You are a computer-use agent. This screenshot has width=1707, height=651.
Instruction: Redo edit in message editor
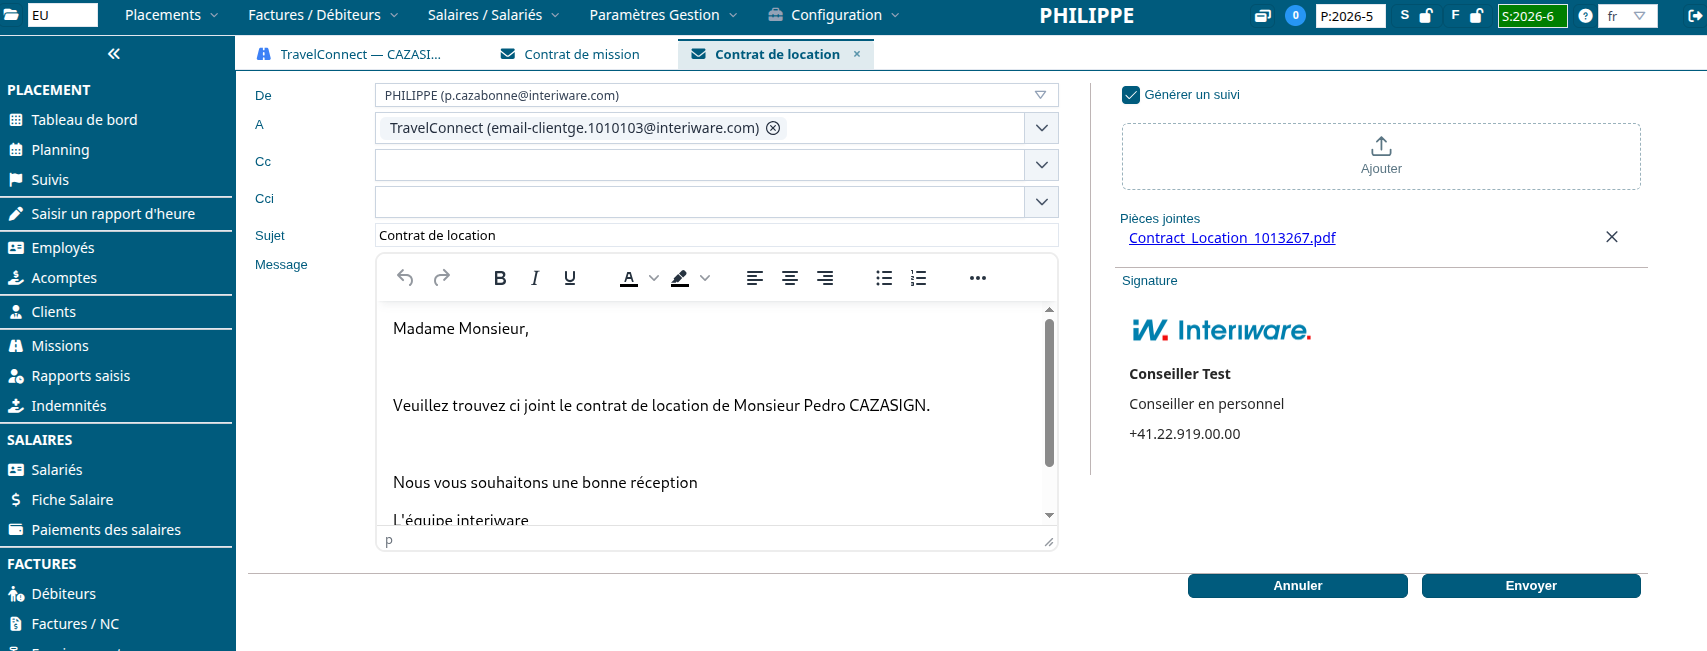(x=442, y=278)
